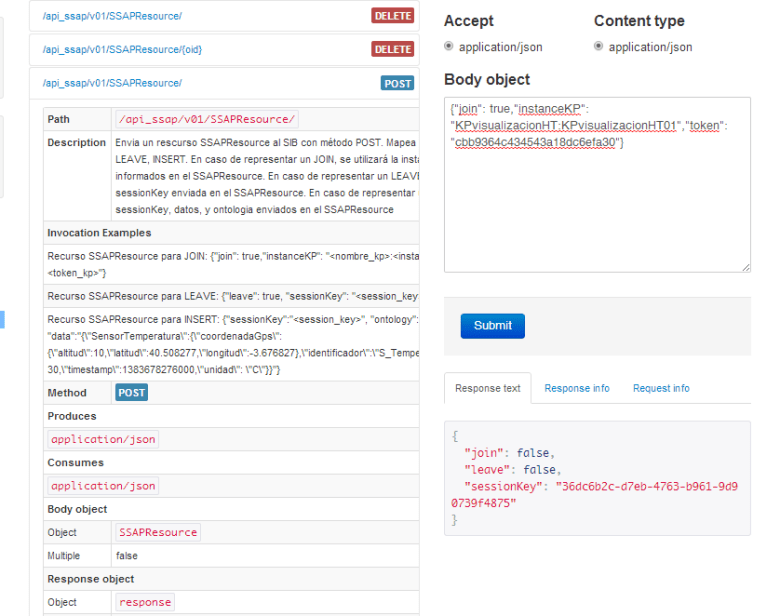Click the response object type label
The width and height of the screenshot is (780, 616).
[145, 602]
